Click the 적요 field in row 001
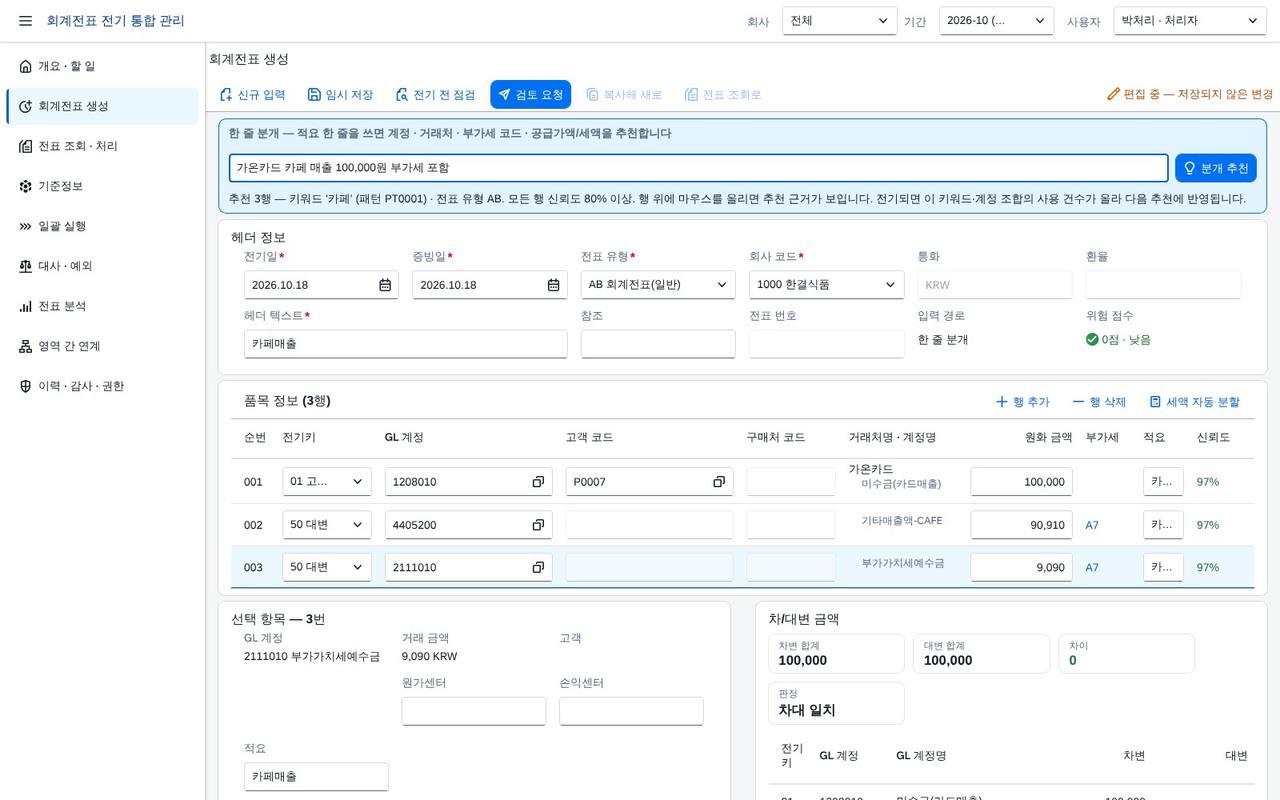The width and height of the screenshot is (1280, 800). point(1163,482)
